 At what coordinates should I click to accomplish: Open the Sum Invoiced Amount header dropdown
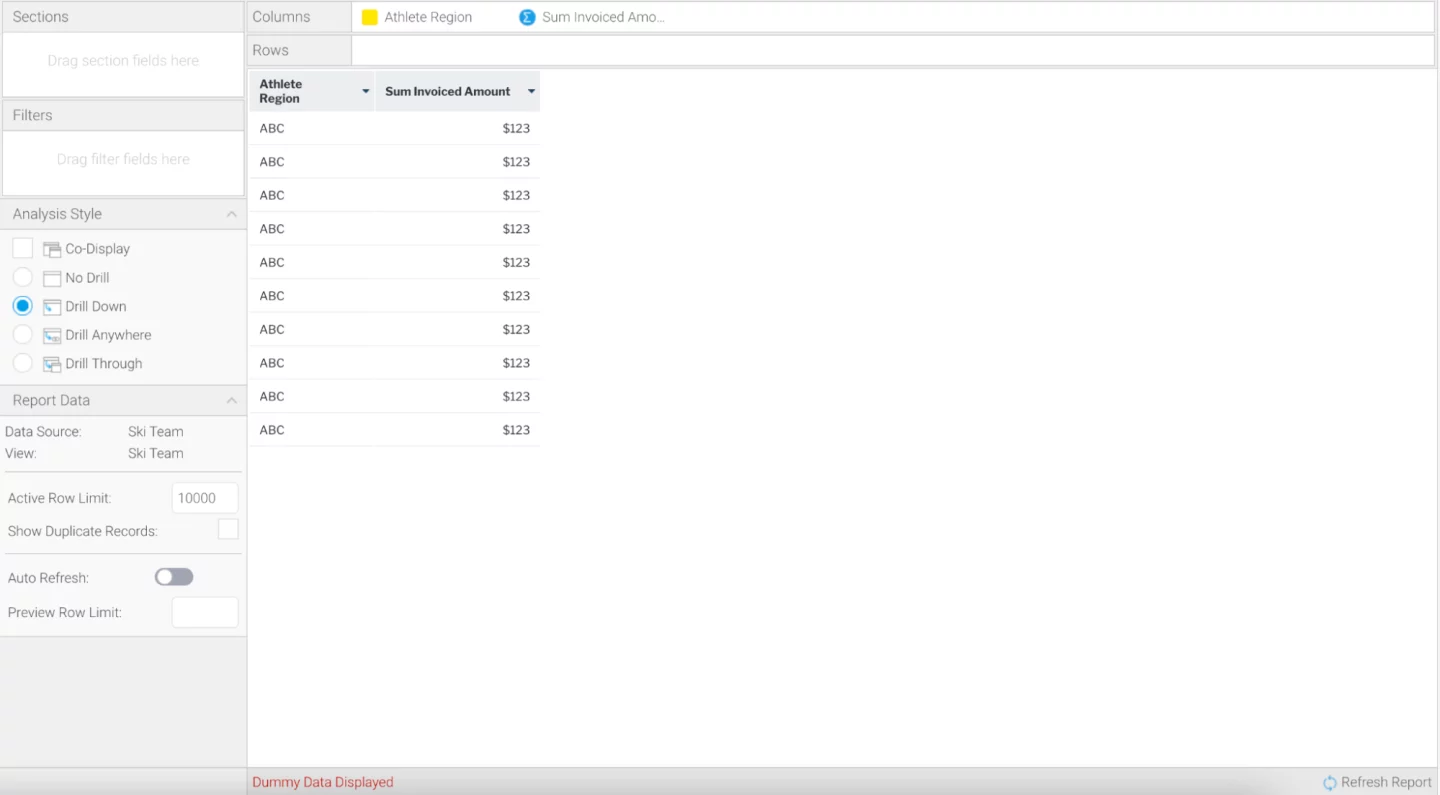pyautogui.click(x=531, y=91)
